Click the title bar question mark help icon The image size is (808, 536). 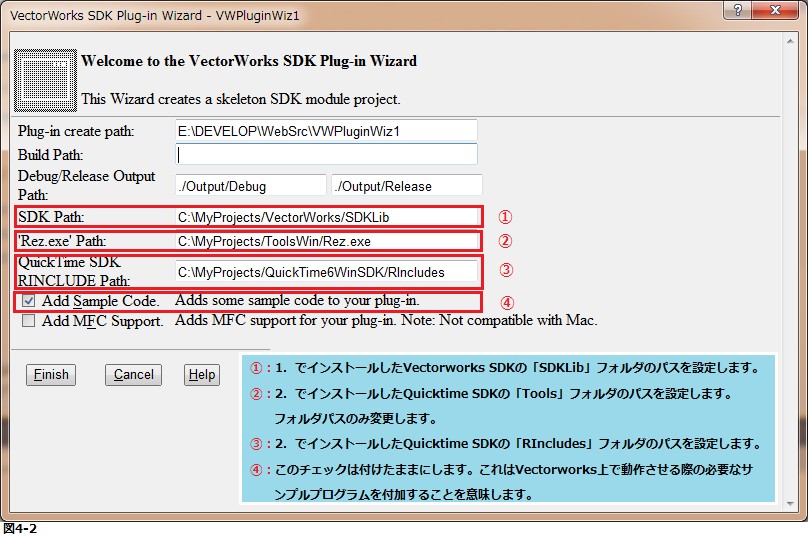click(x=737, y=10)
